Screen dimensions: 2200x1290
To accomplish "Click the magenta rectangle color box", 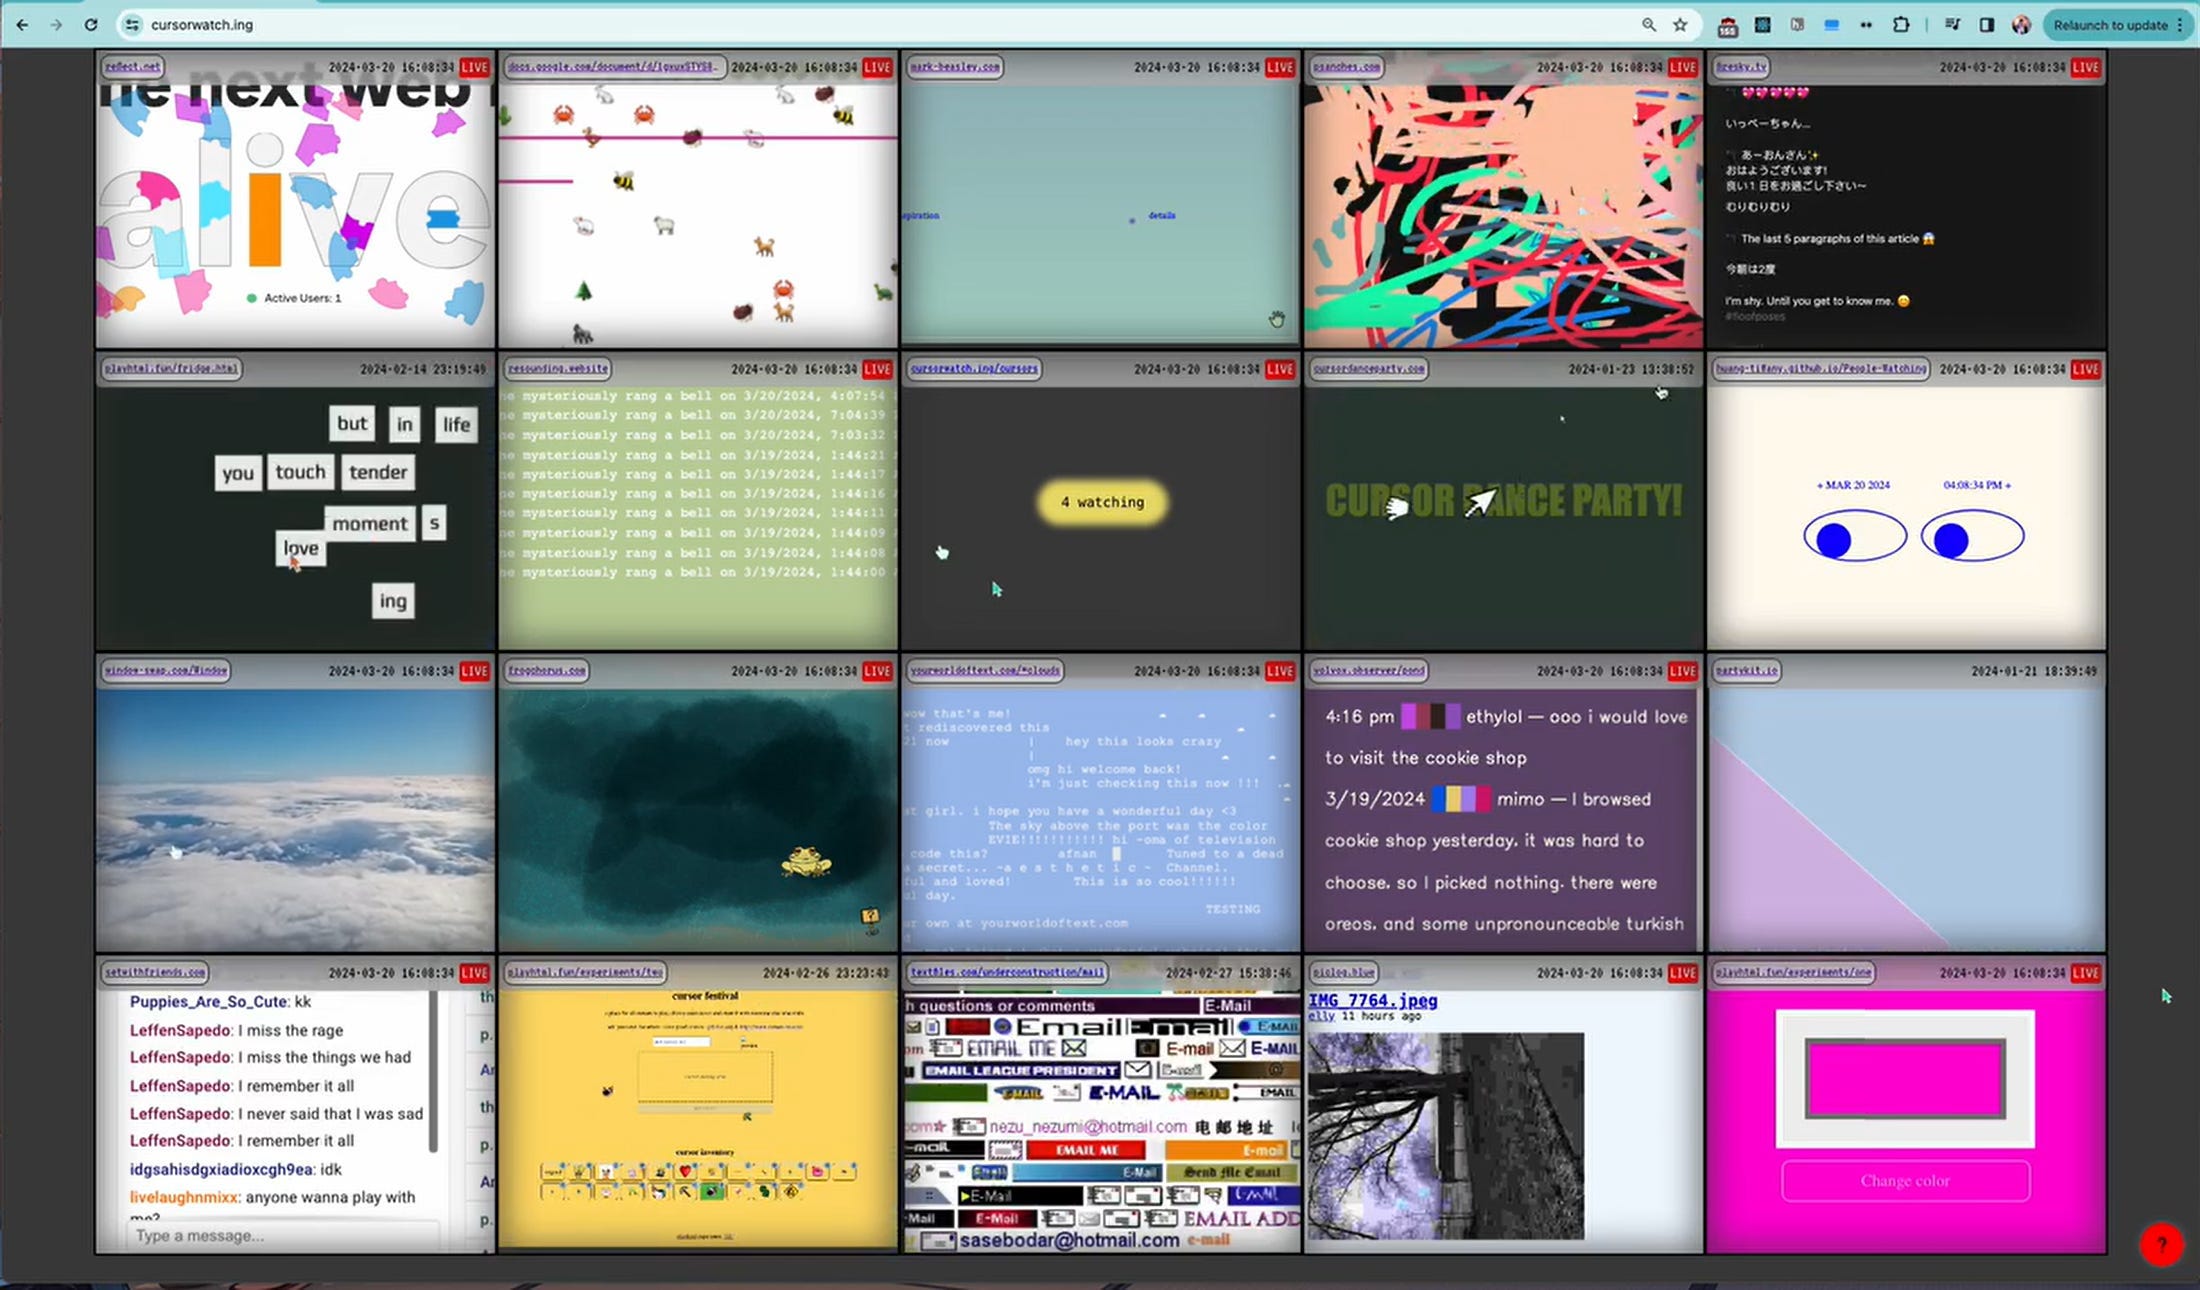I will [x=1904, y=1078].
